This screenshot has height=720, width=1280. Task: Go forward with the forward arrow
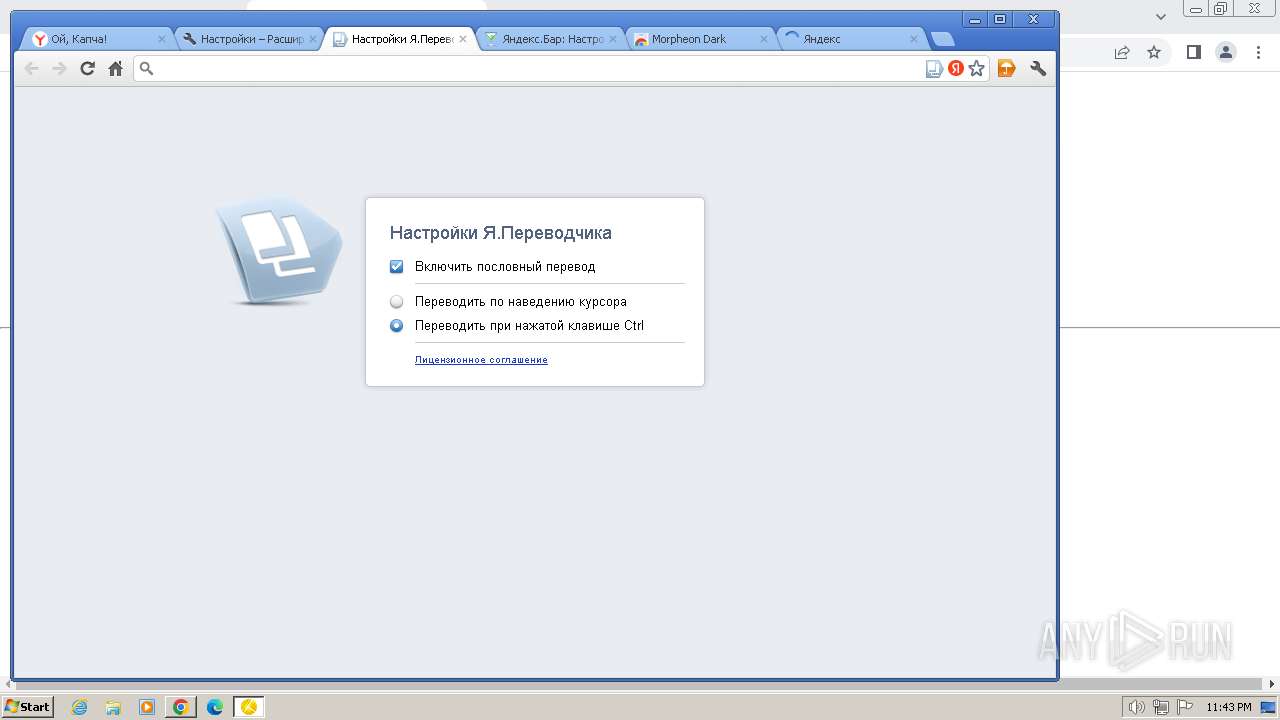(59, 68)
